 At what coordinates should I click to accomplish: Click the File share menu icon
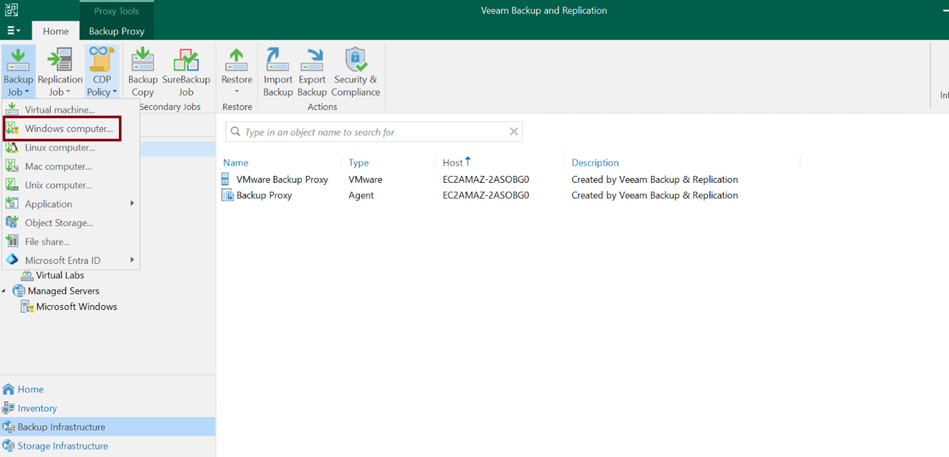12,242
